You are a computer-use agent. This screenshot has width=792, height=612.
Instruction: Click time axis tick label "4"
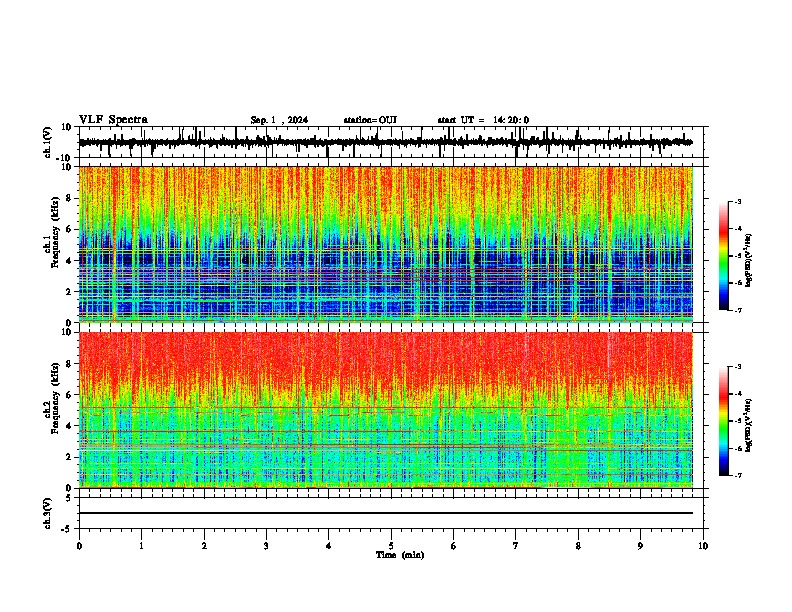329,546
